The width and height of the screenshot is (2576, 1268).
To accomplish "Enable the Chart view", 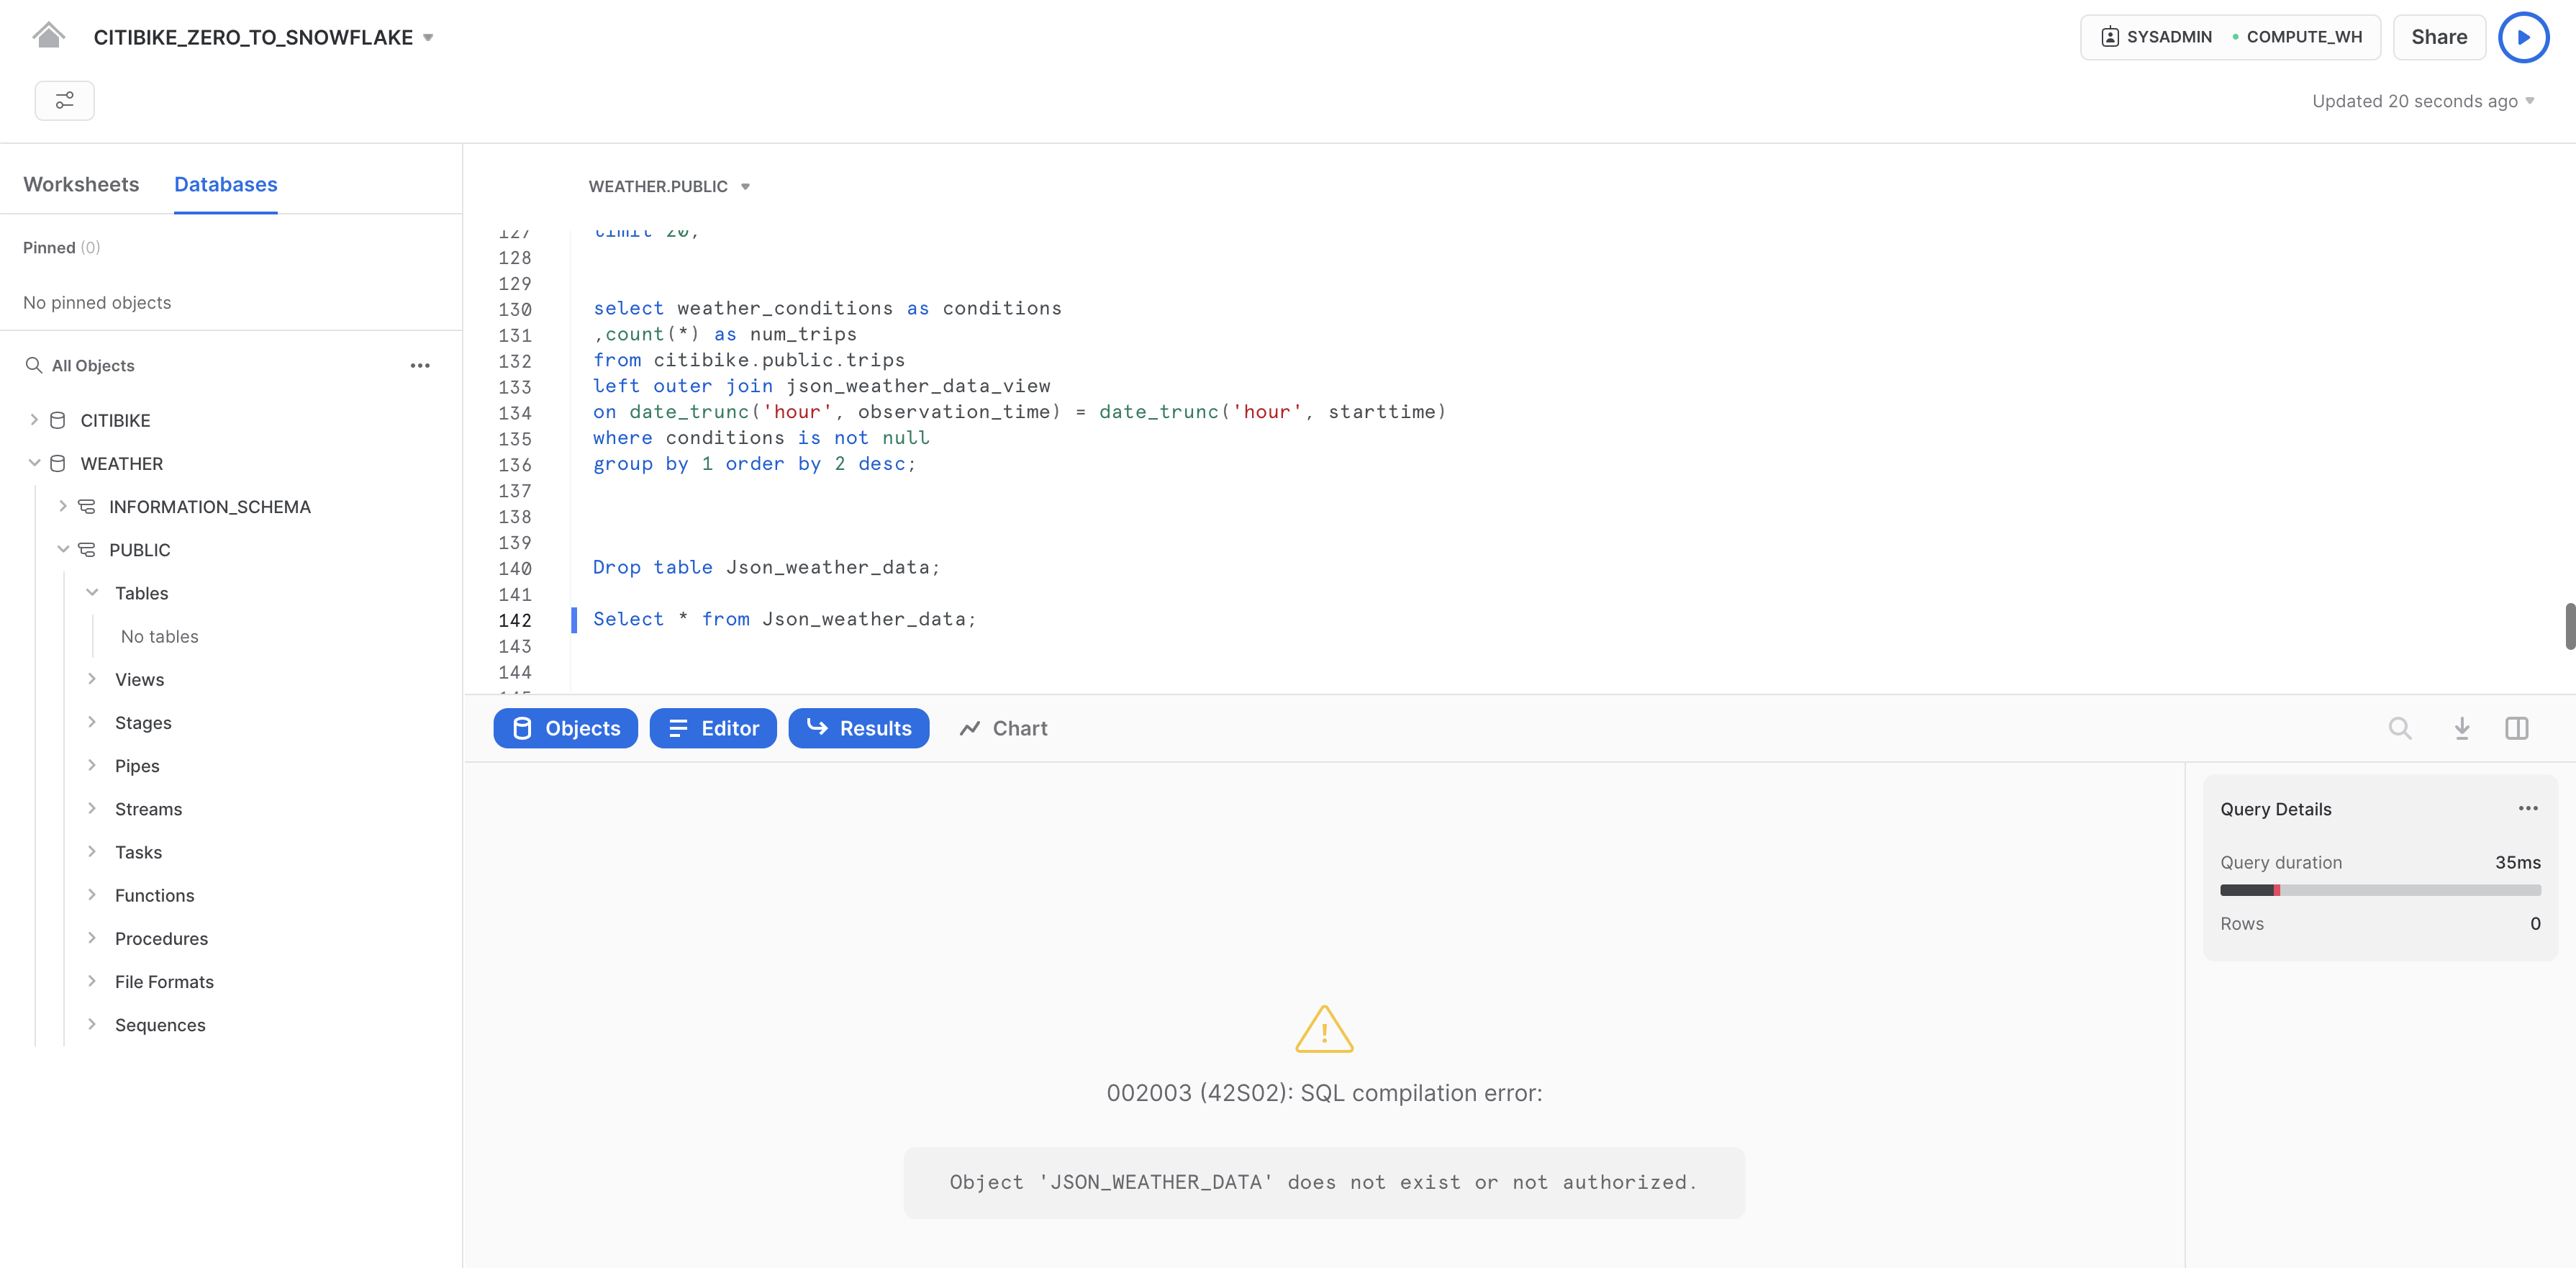I will 1003,728.
